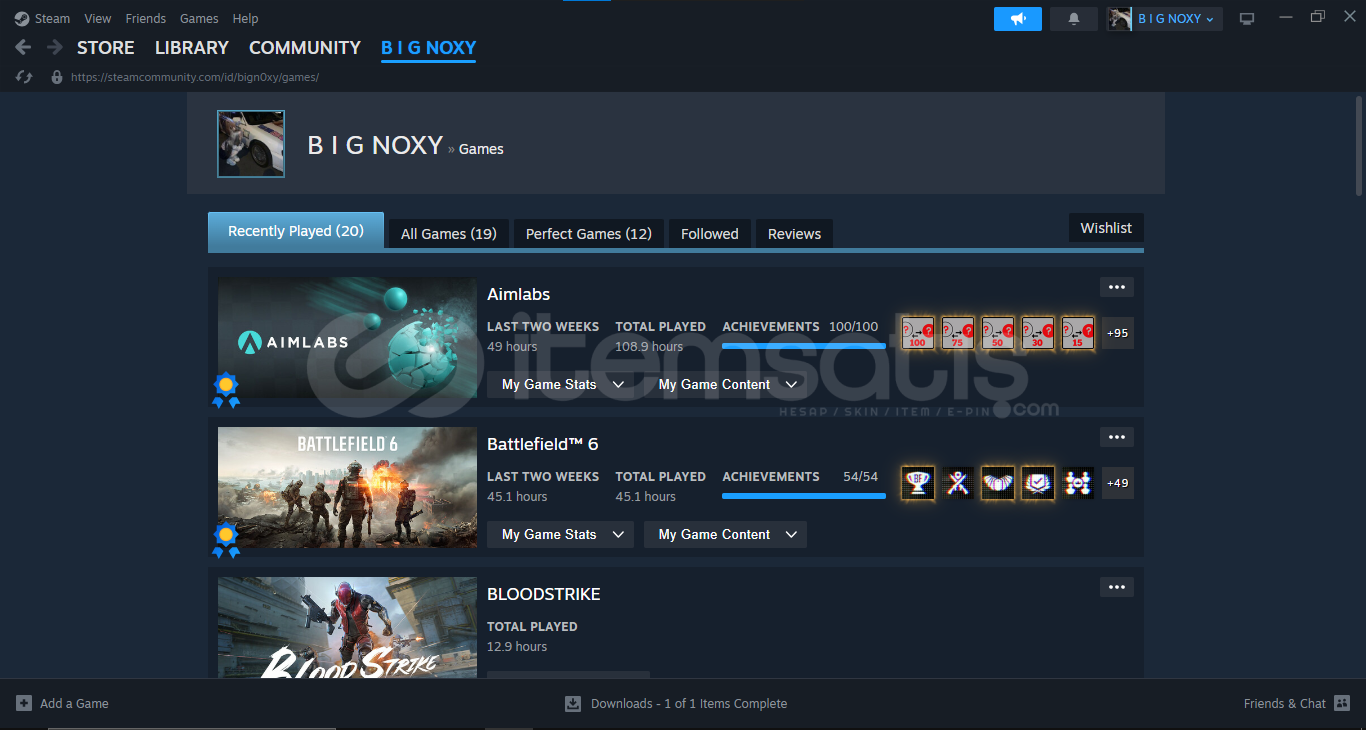Go forward using the forward arrow
1366x730 pixels.
54,47
